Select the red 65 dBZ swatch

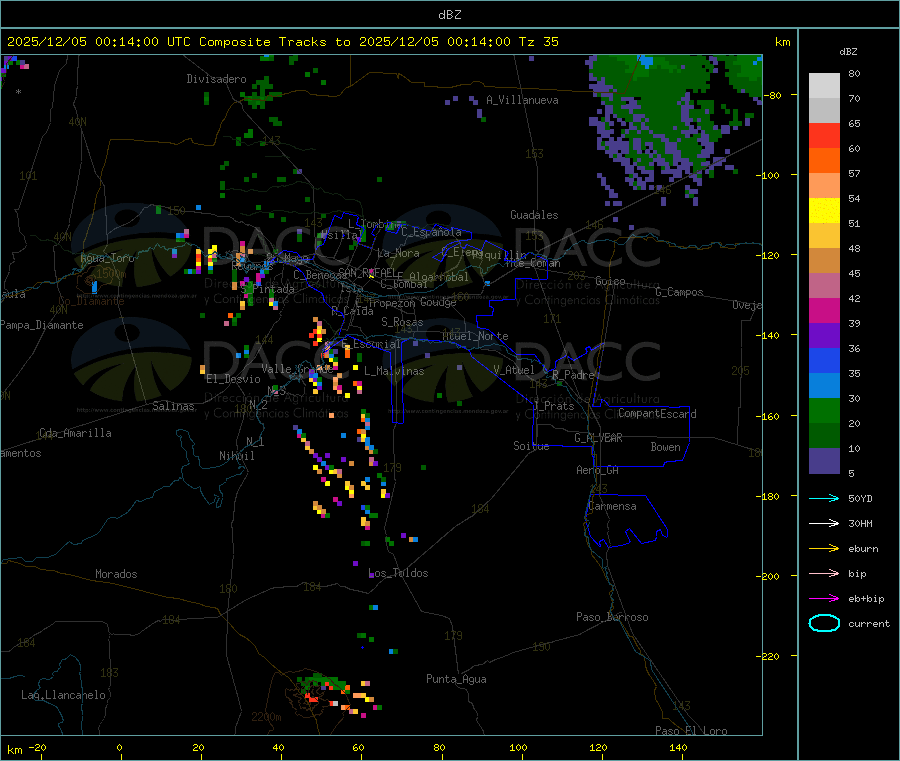(x=824, y=135)
